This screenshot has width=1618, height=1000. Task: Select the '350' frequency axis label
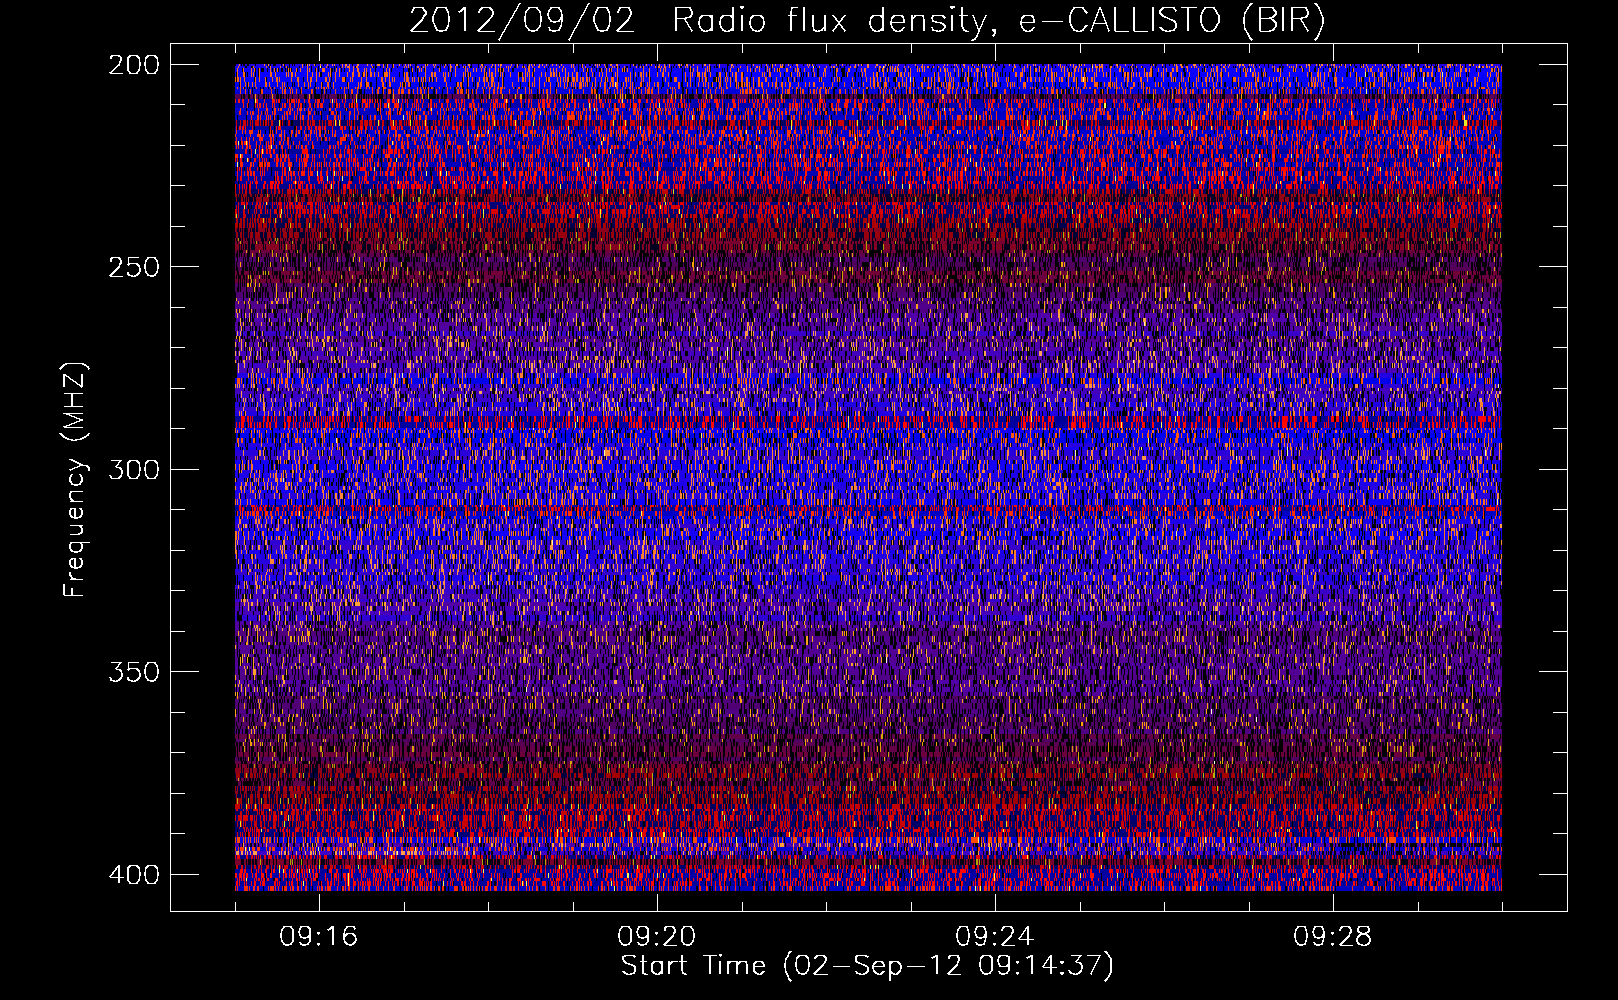coord(133,672)
